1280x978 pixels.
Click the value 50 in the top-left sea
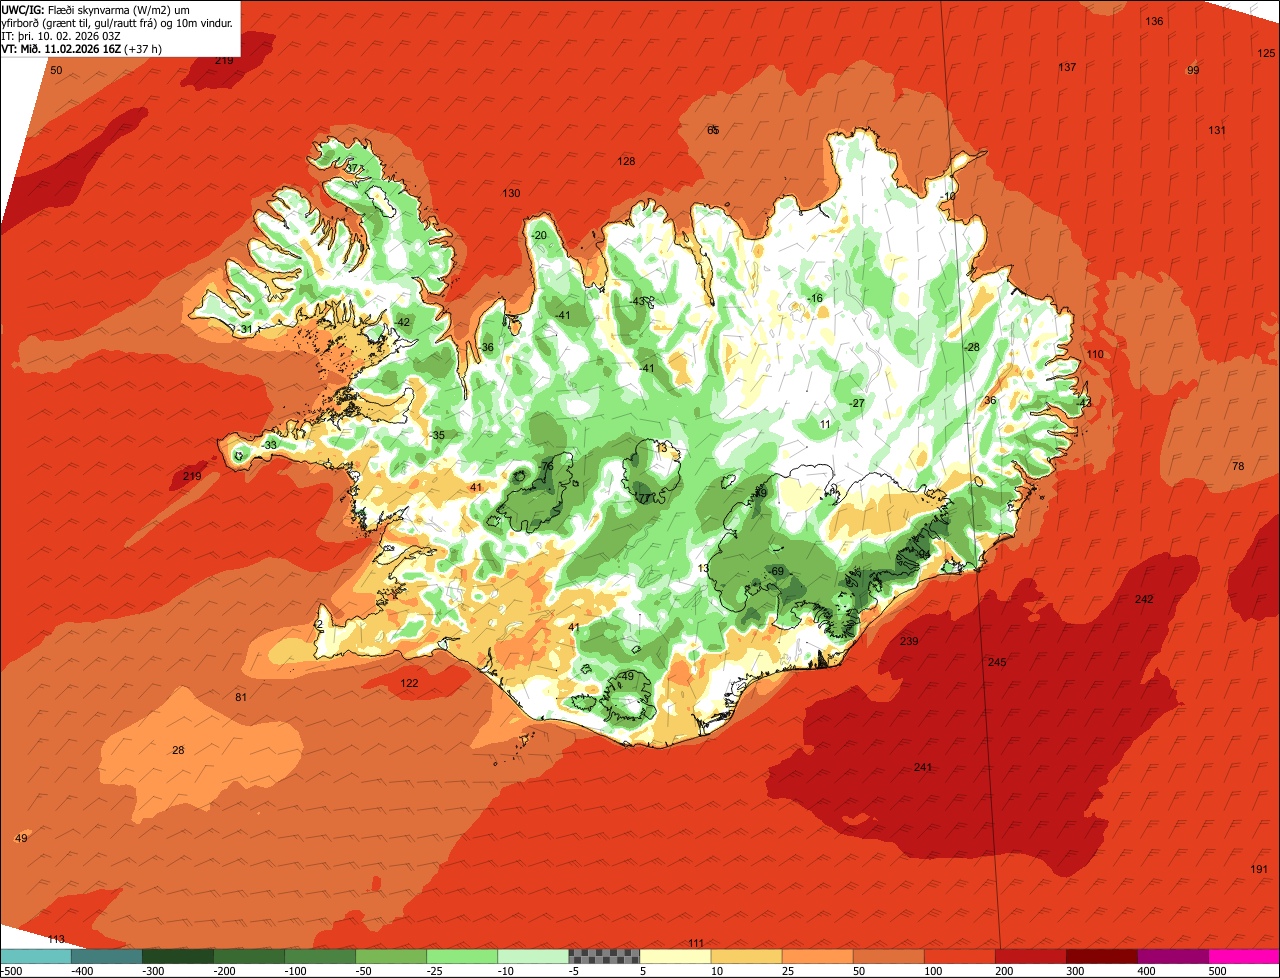[56, 70]
